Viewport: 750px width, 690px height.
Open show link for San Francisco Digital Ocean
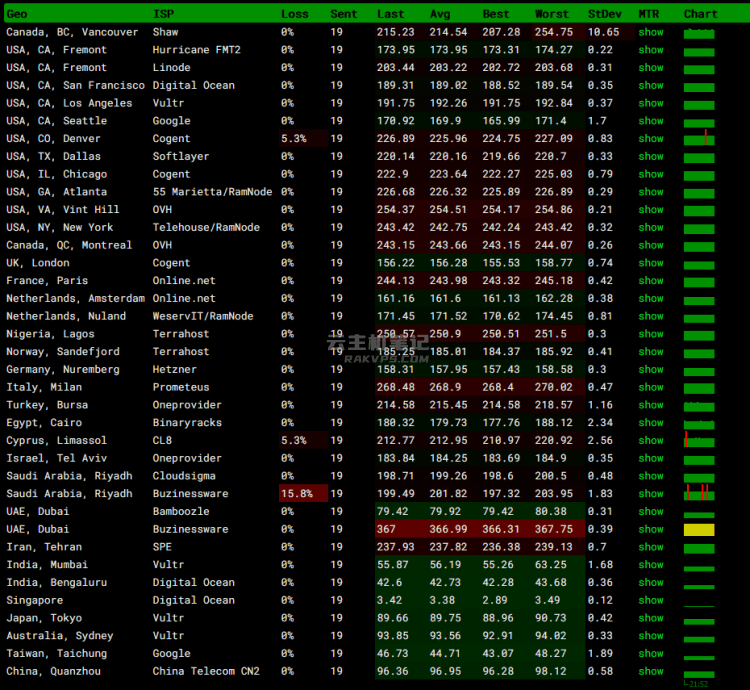pos(651,85)
